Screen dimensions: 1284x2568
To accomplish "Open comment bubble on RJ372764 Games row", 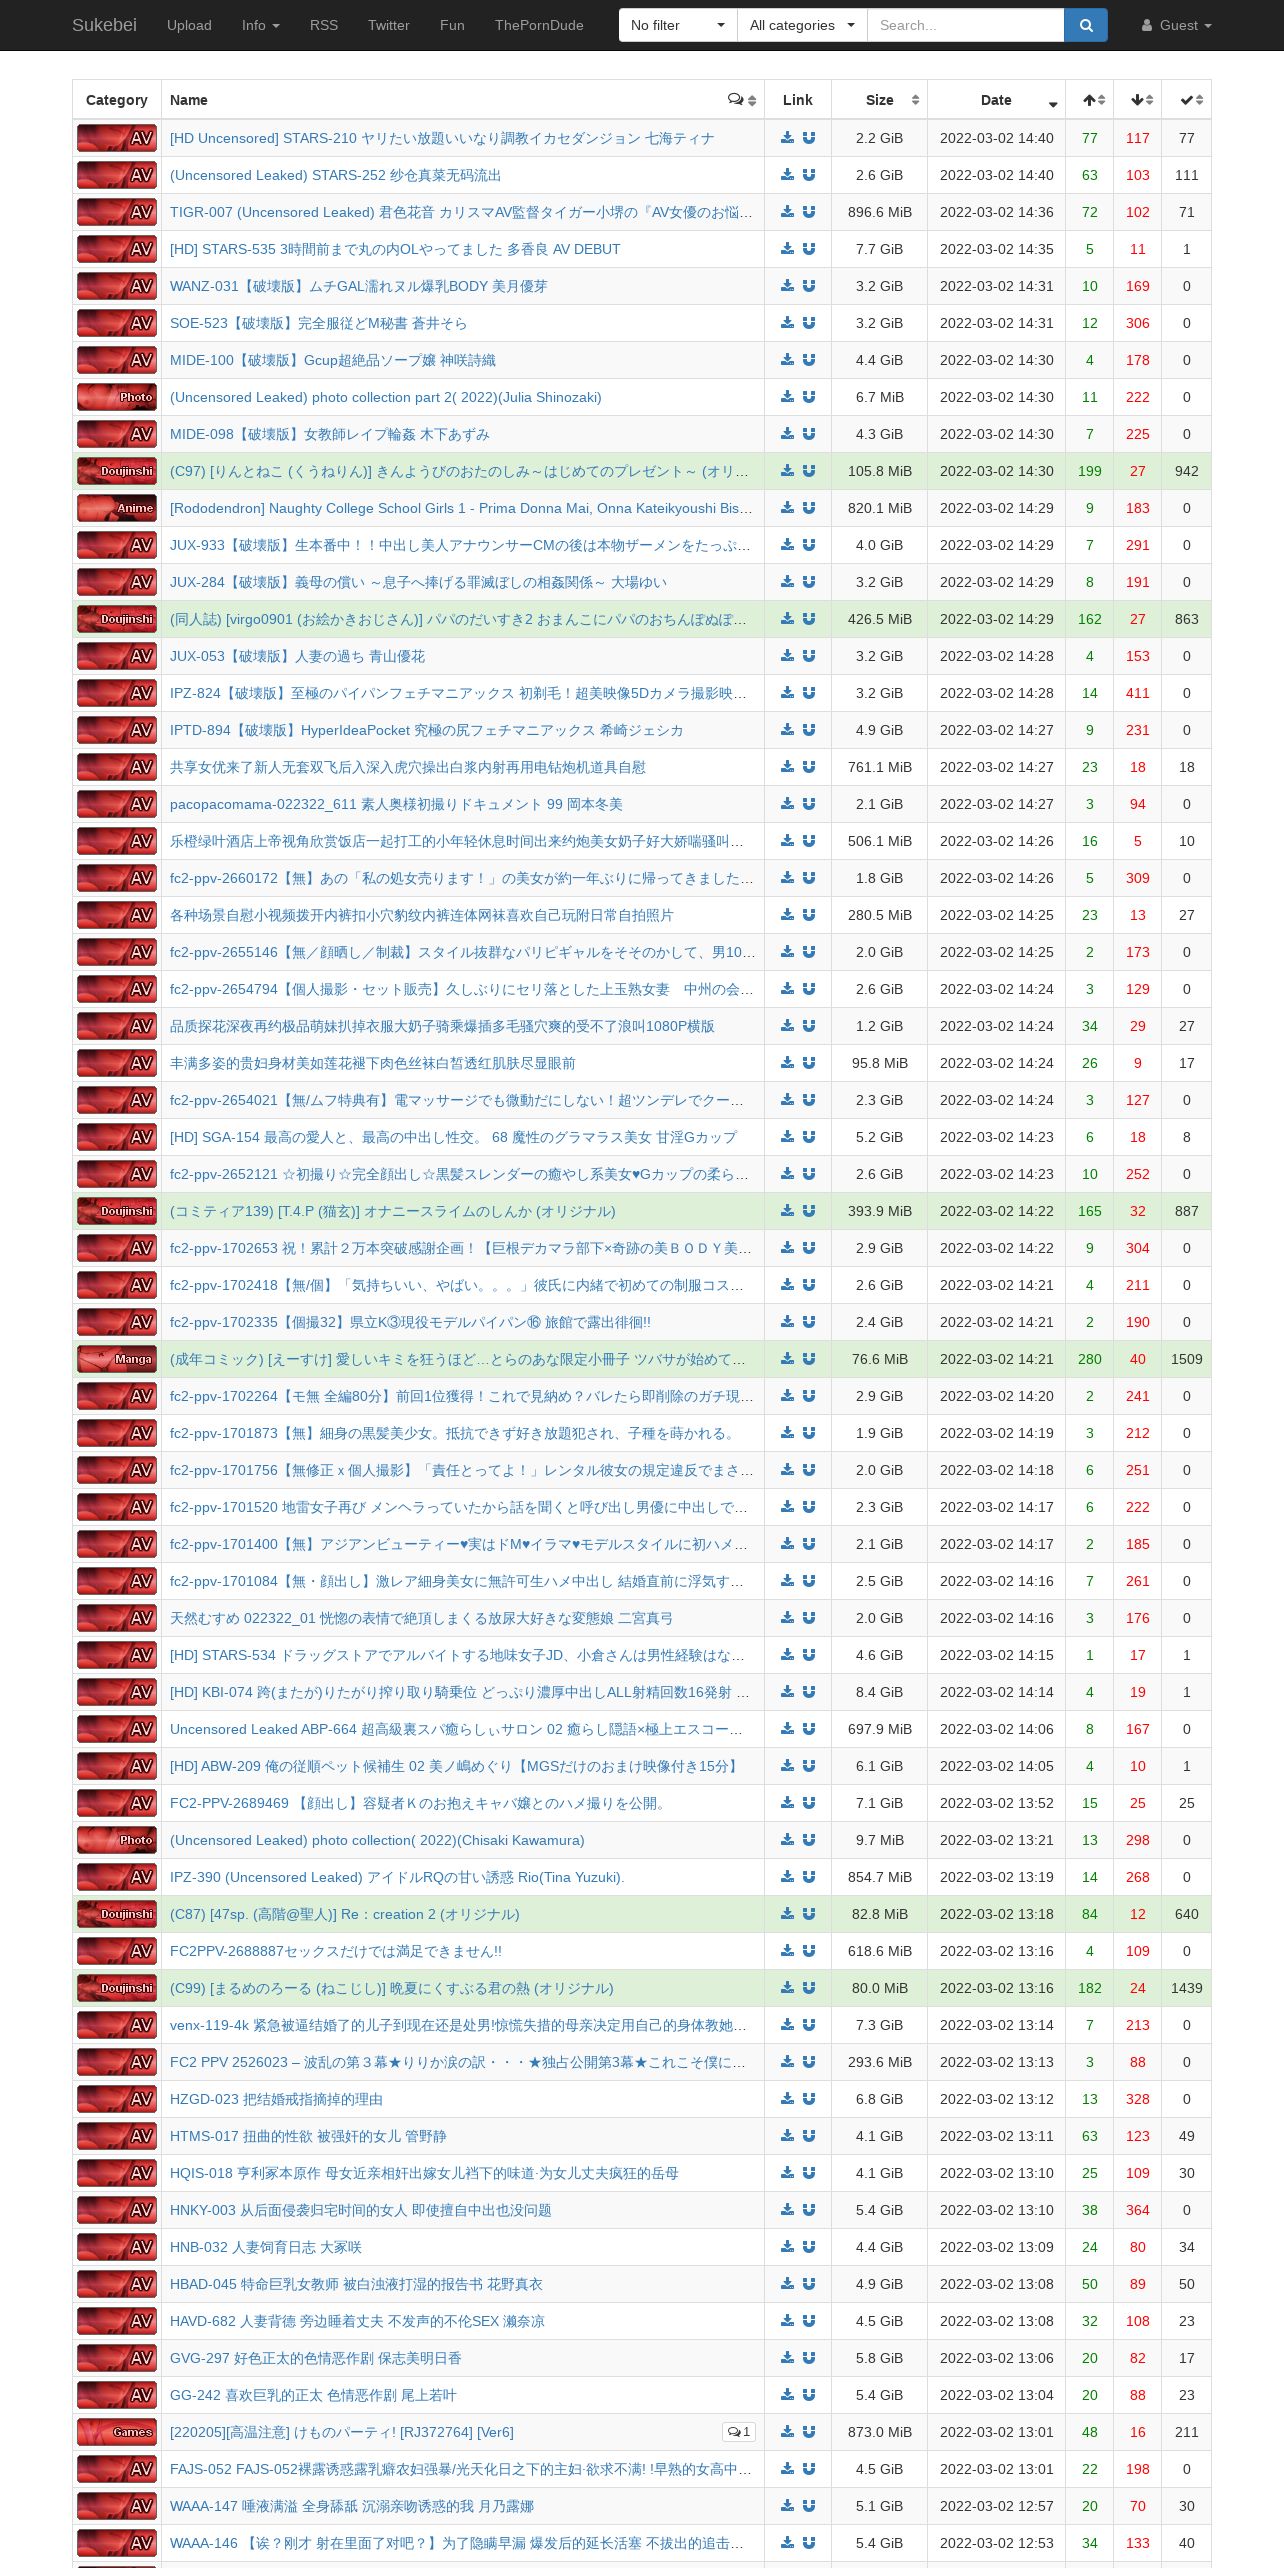I will coord(739,2432).
